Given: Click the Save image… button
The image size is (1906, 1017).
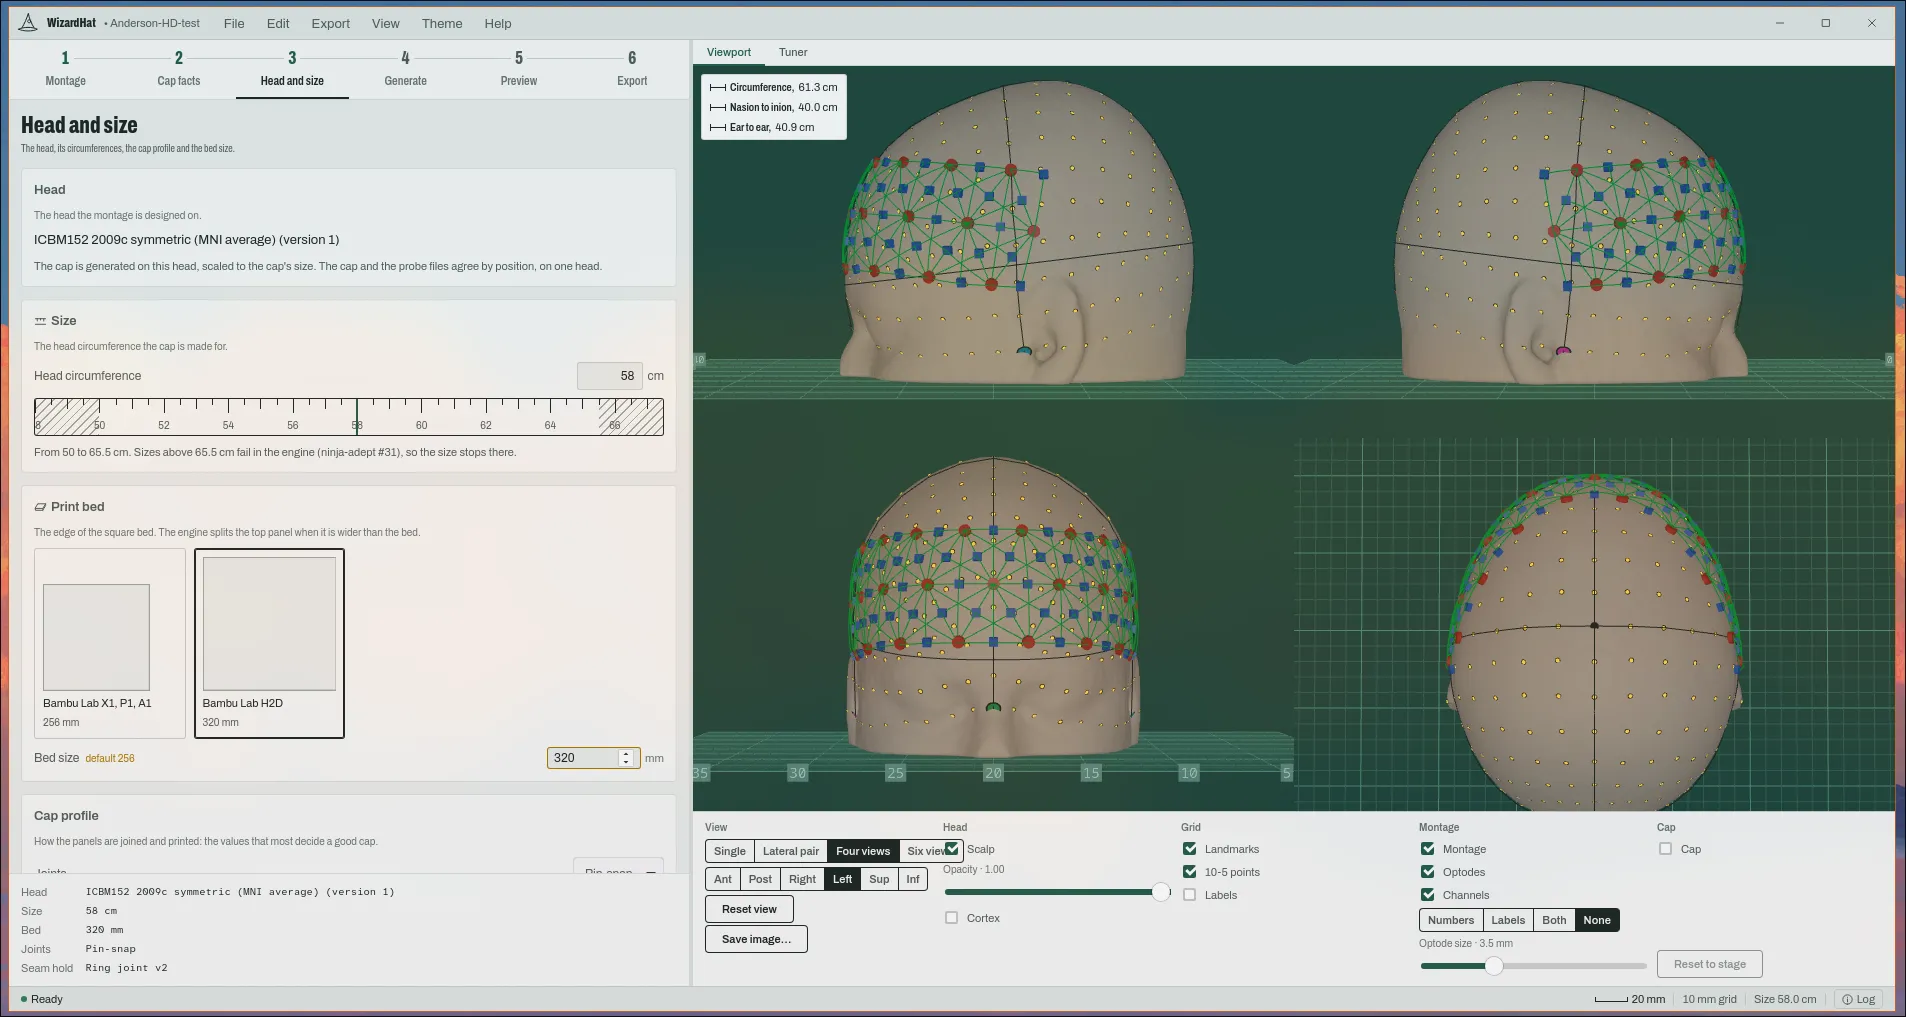Looking at the screenshot, I should point(756,939).
